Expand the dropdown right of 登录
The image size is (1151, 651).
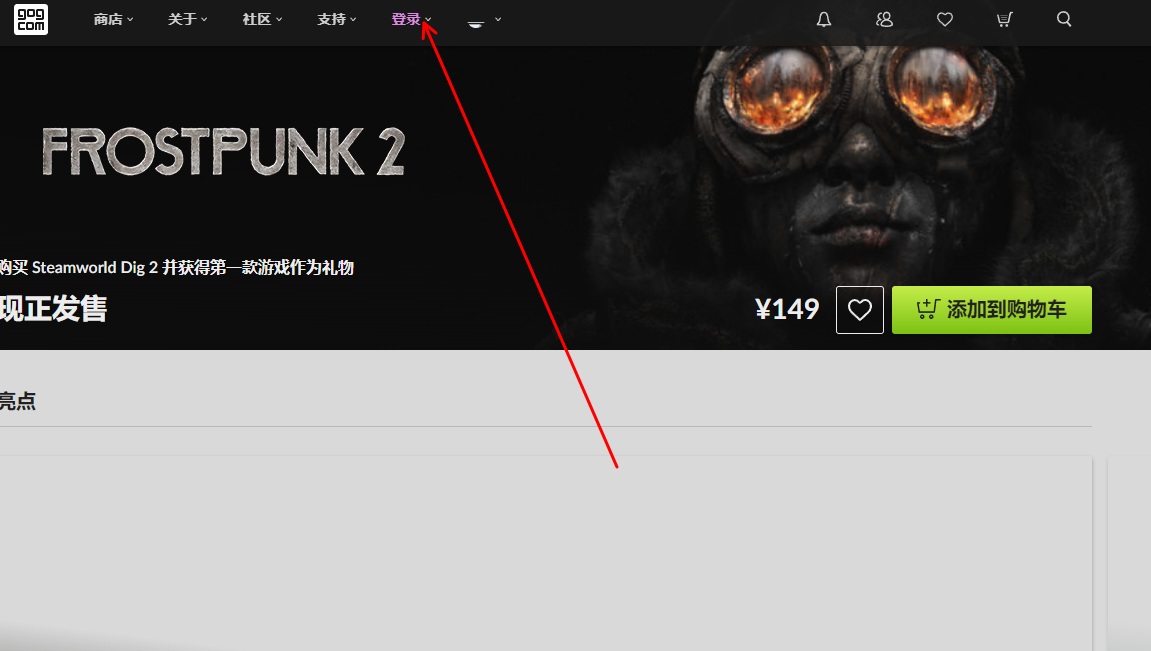484,21
